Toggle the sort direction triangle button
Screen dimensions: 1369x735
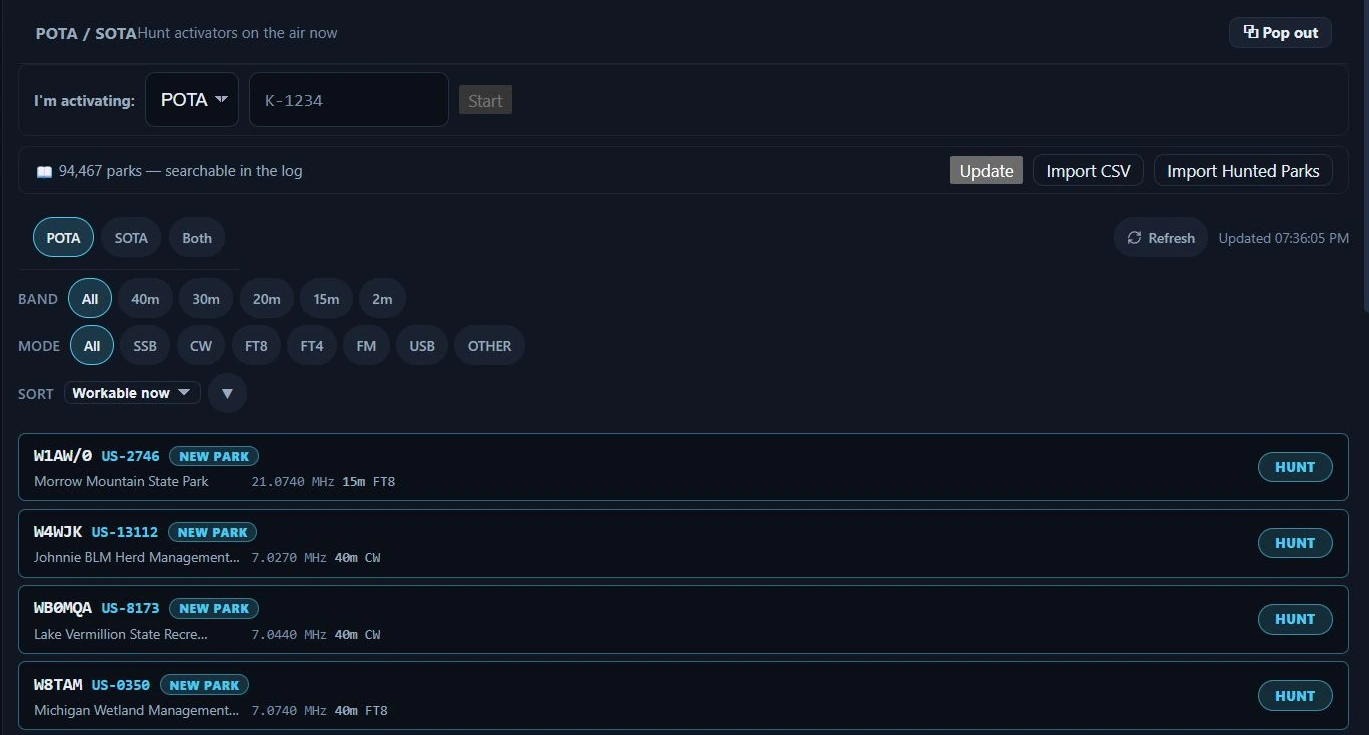(x=227, y=393)
